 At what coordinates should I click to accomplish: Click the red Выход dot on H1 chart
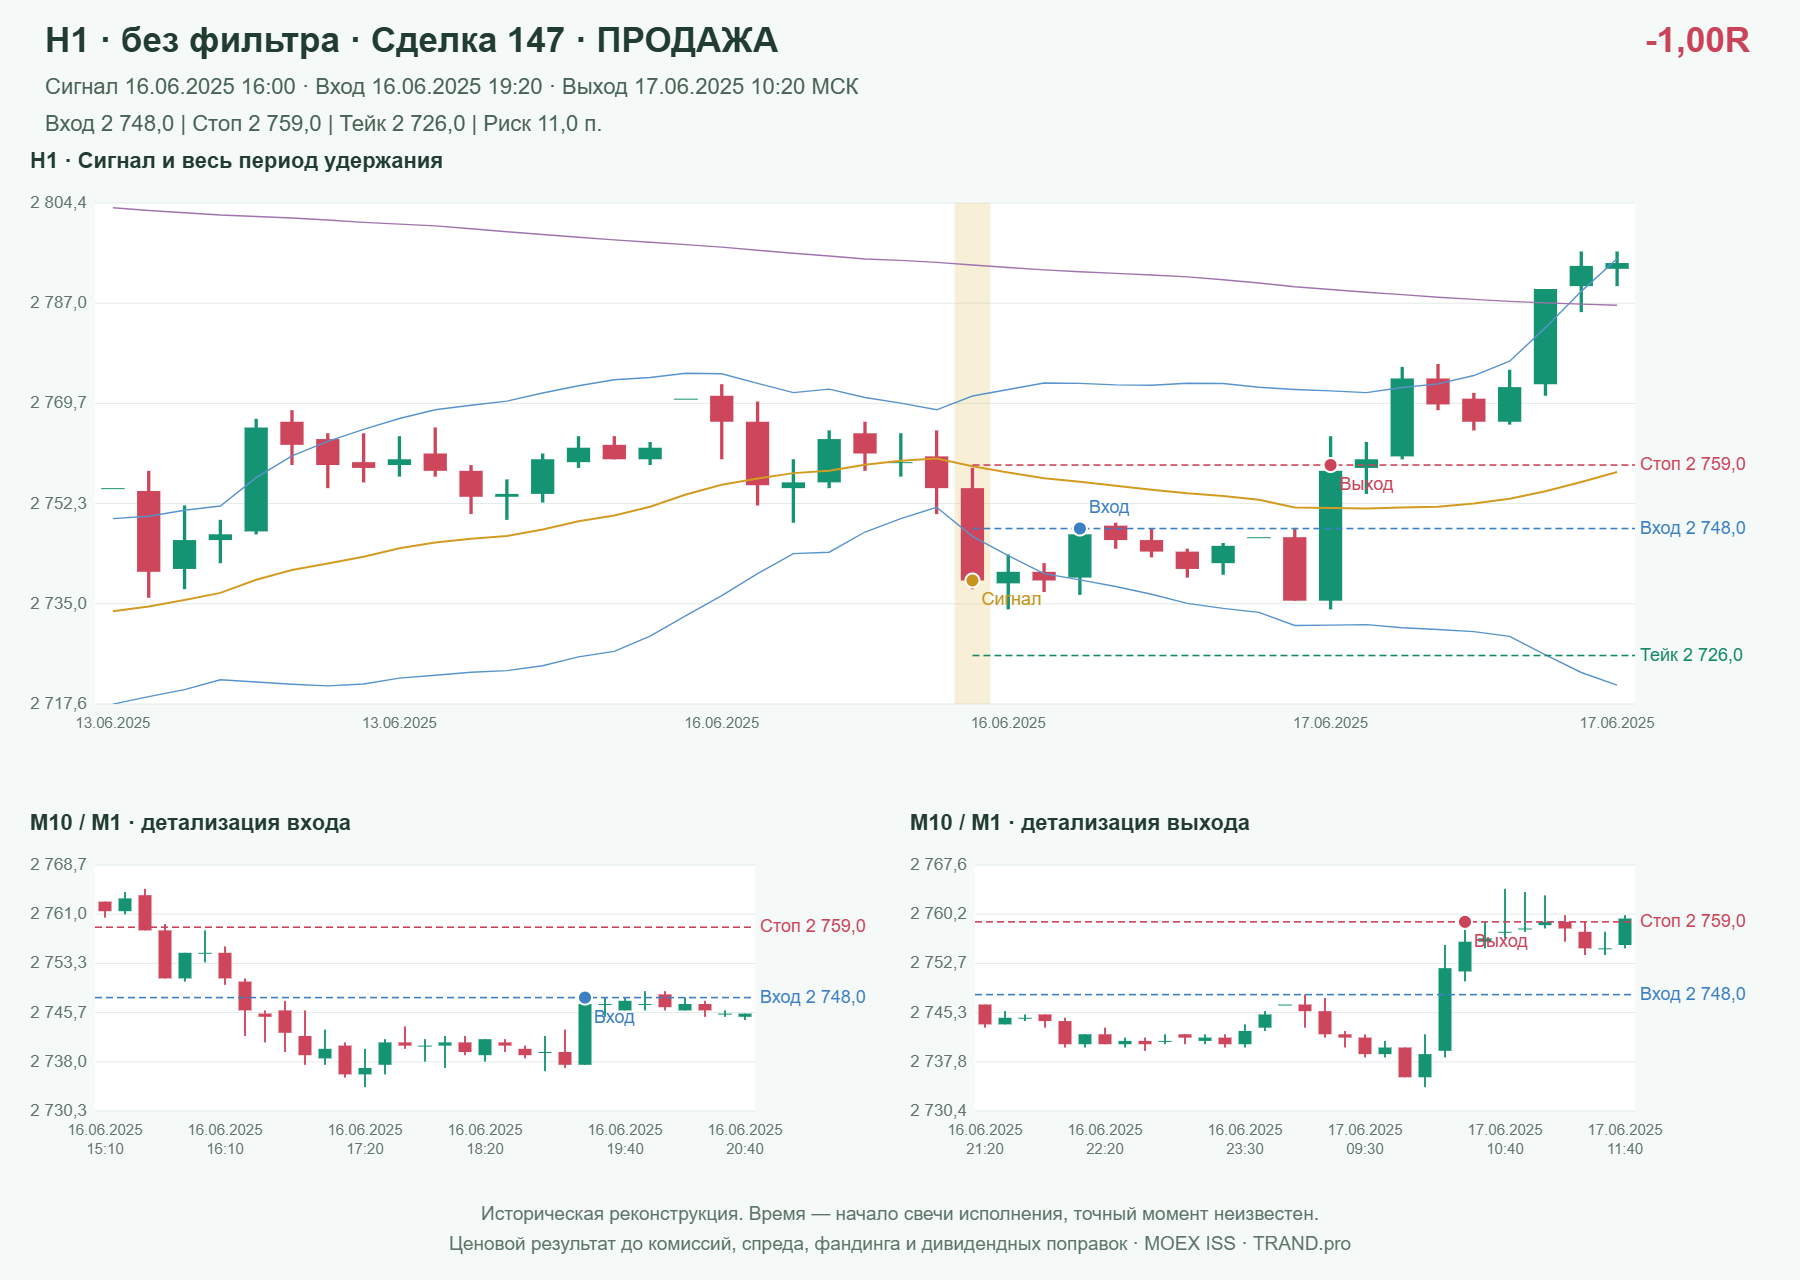tap(1330, 465)
